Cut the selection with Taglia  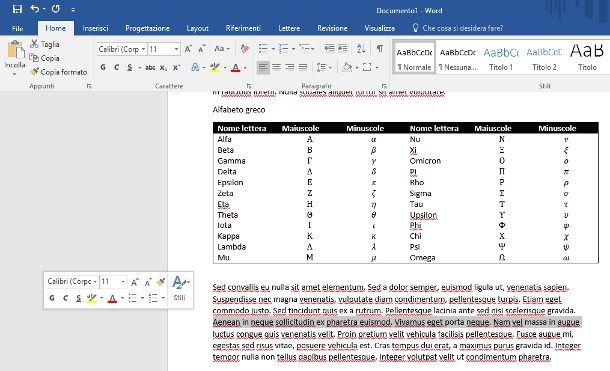(45, 44)
